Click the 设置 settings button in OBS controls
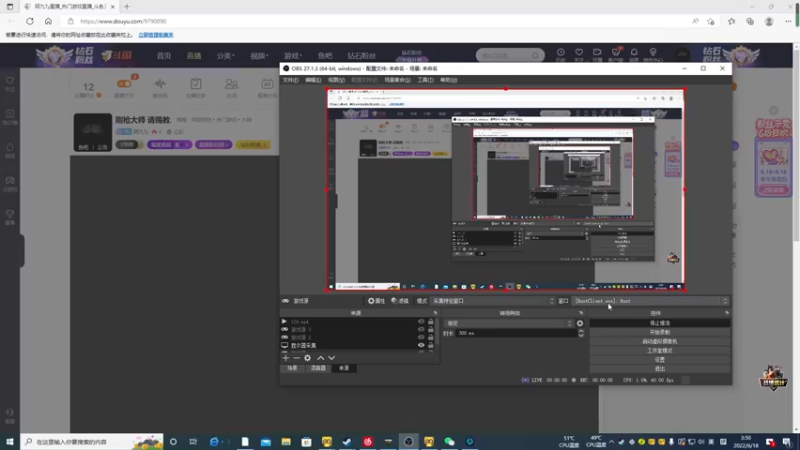Viewport: 800px width, 450px height. point(660,360)
